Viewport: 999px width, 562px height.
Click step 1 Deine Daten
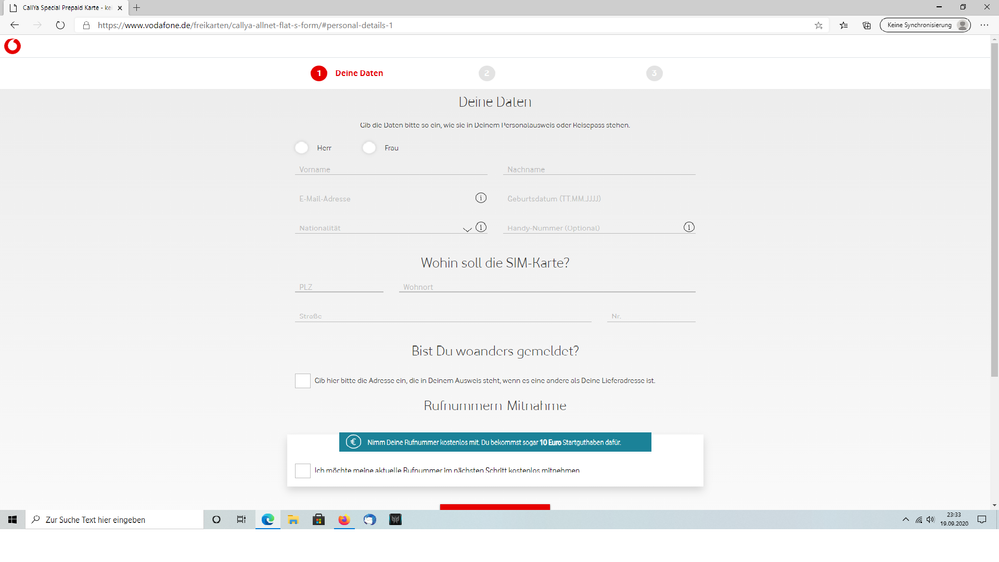pyautogui.click(x=347, y=73)
